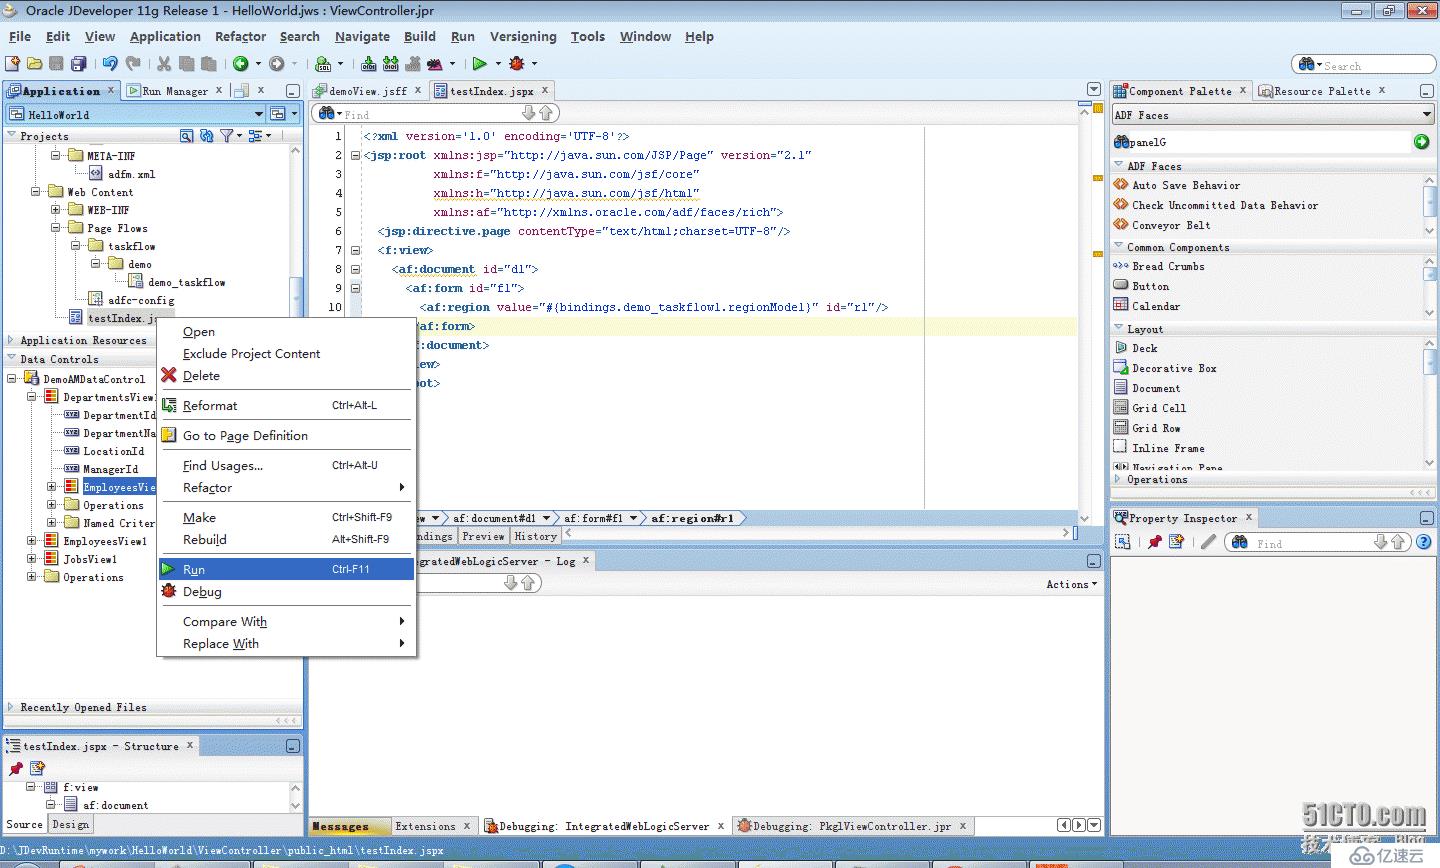Select Reformat in the context menu
1440x868 pixels.
pos(286,405)
